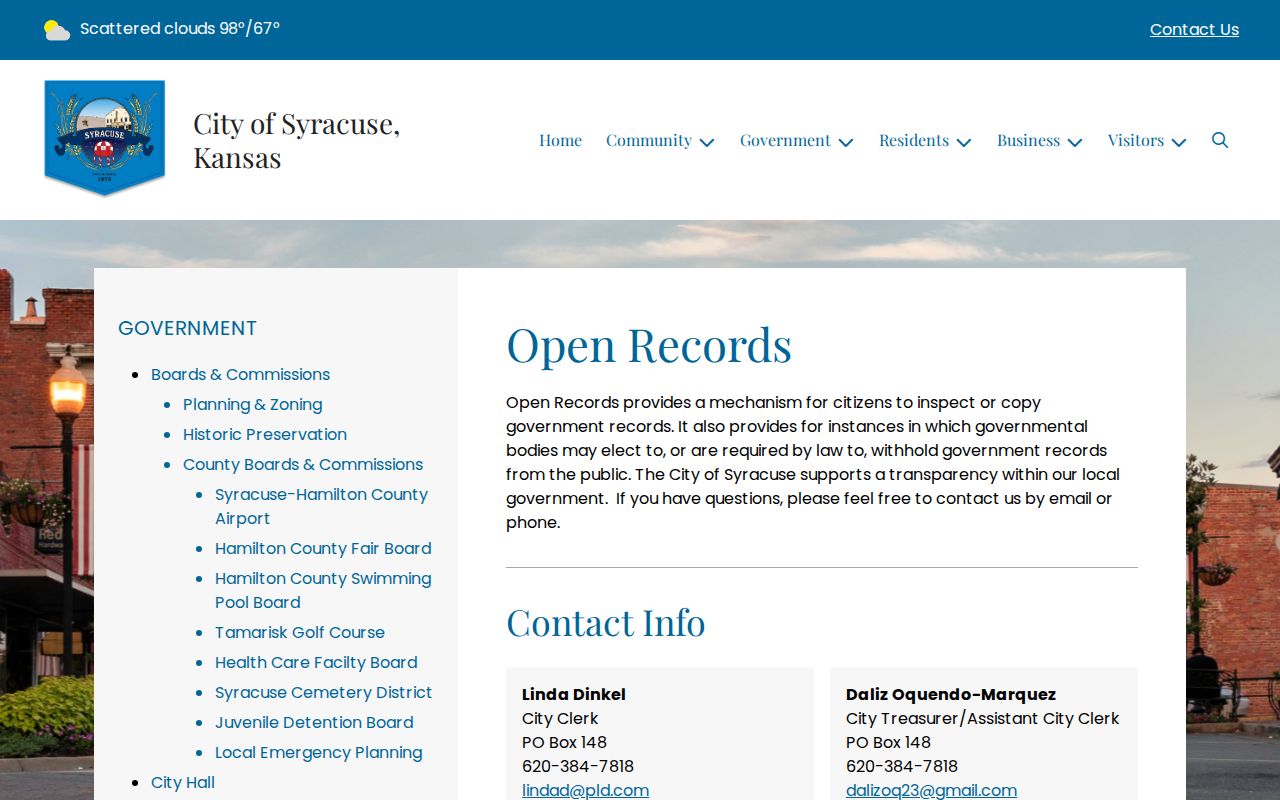Click the weather text 'Scattered clouds 98°/67°'
1280x800 pixels.
[180, 29]
